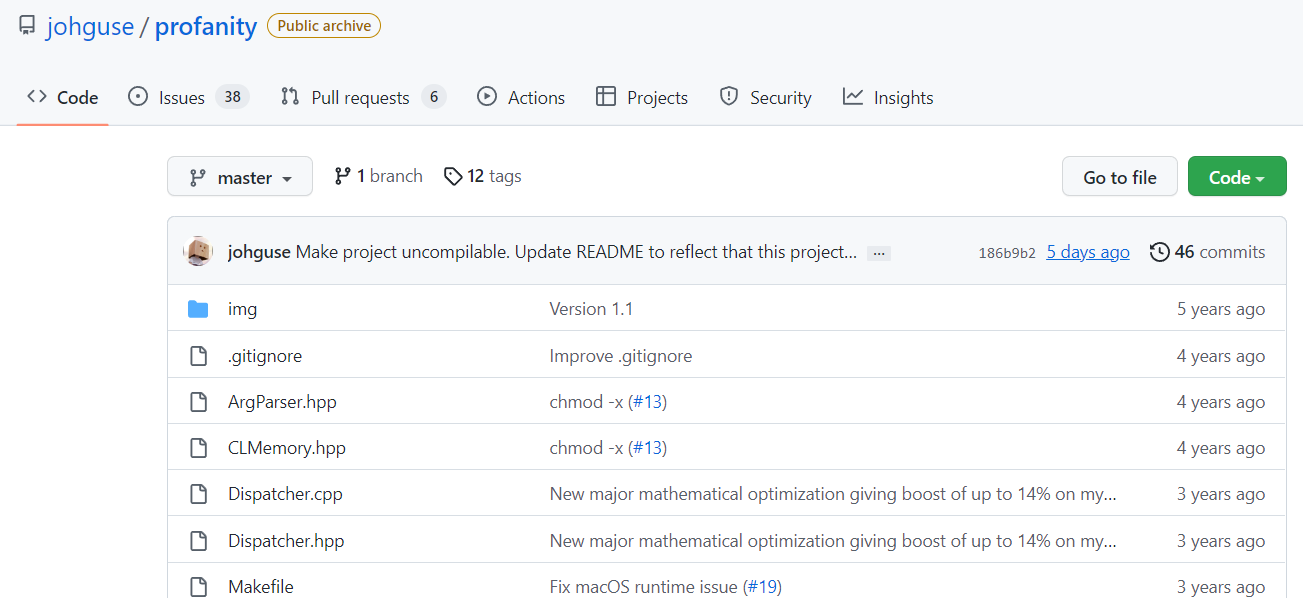Open the johguse owner profile link
The height and width of the screenshot is (598, 1303).
90,27
